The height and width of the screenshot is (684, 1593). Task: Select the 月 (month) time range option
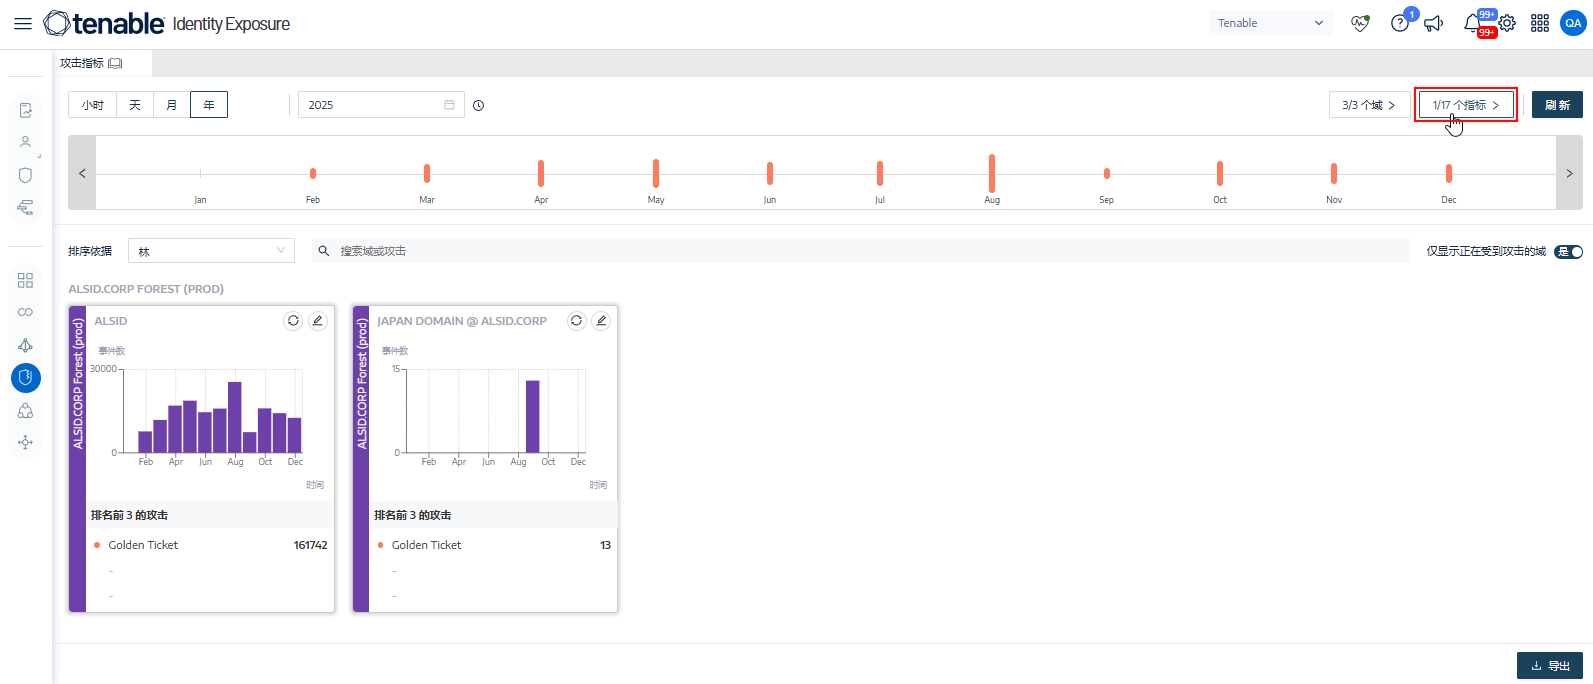(x=172, y=105)
